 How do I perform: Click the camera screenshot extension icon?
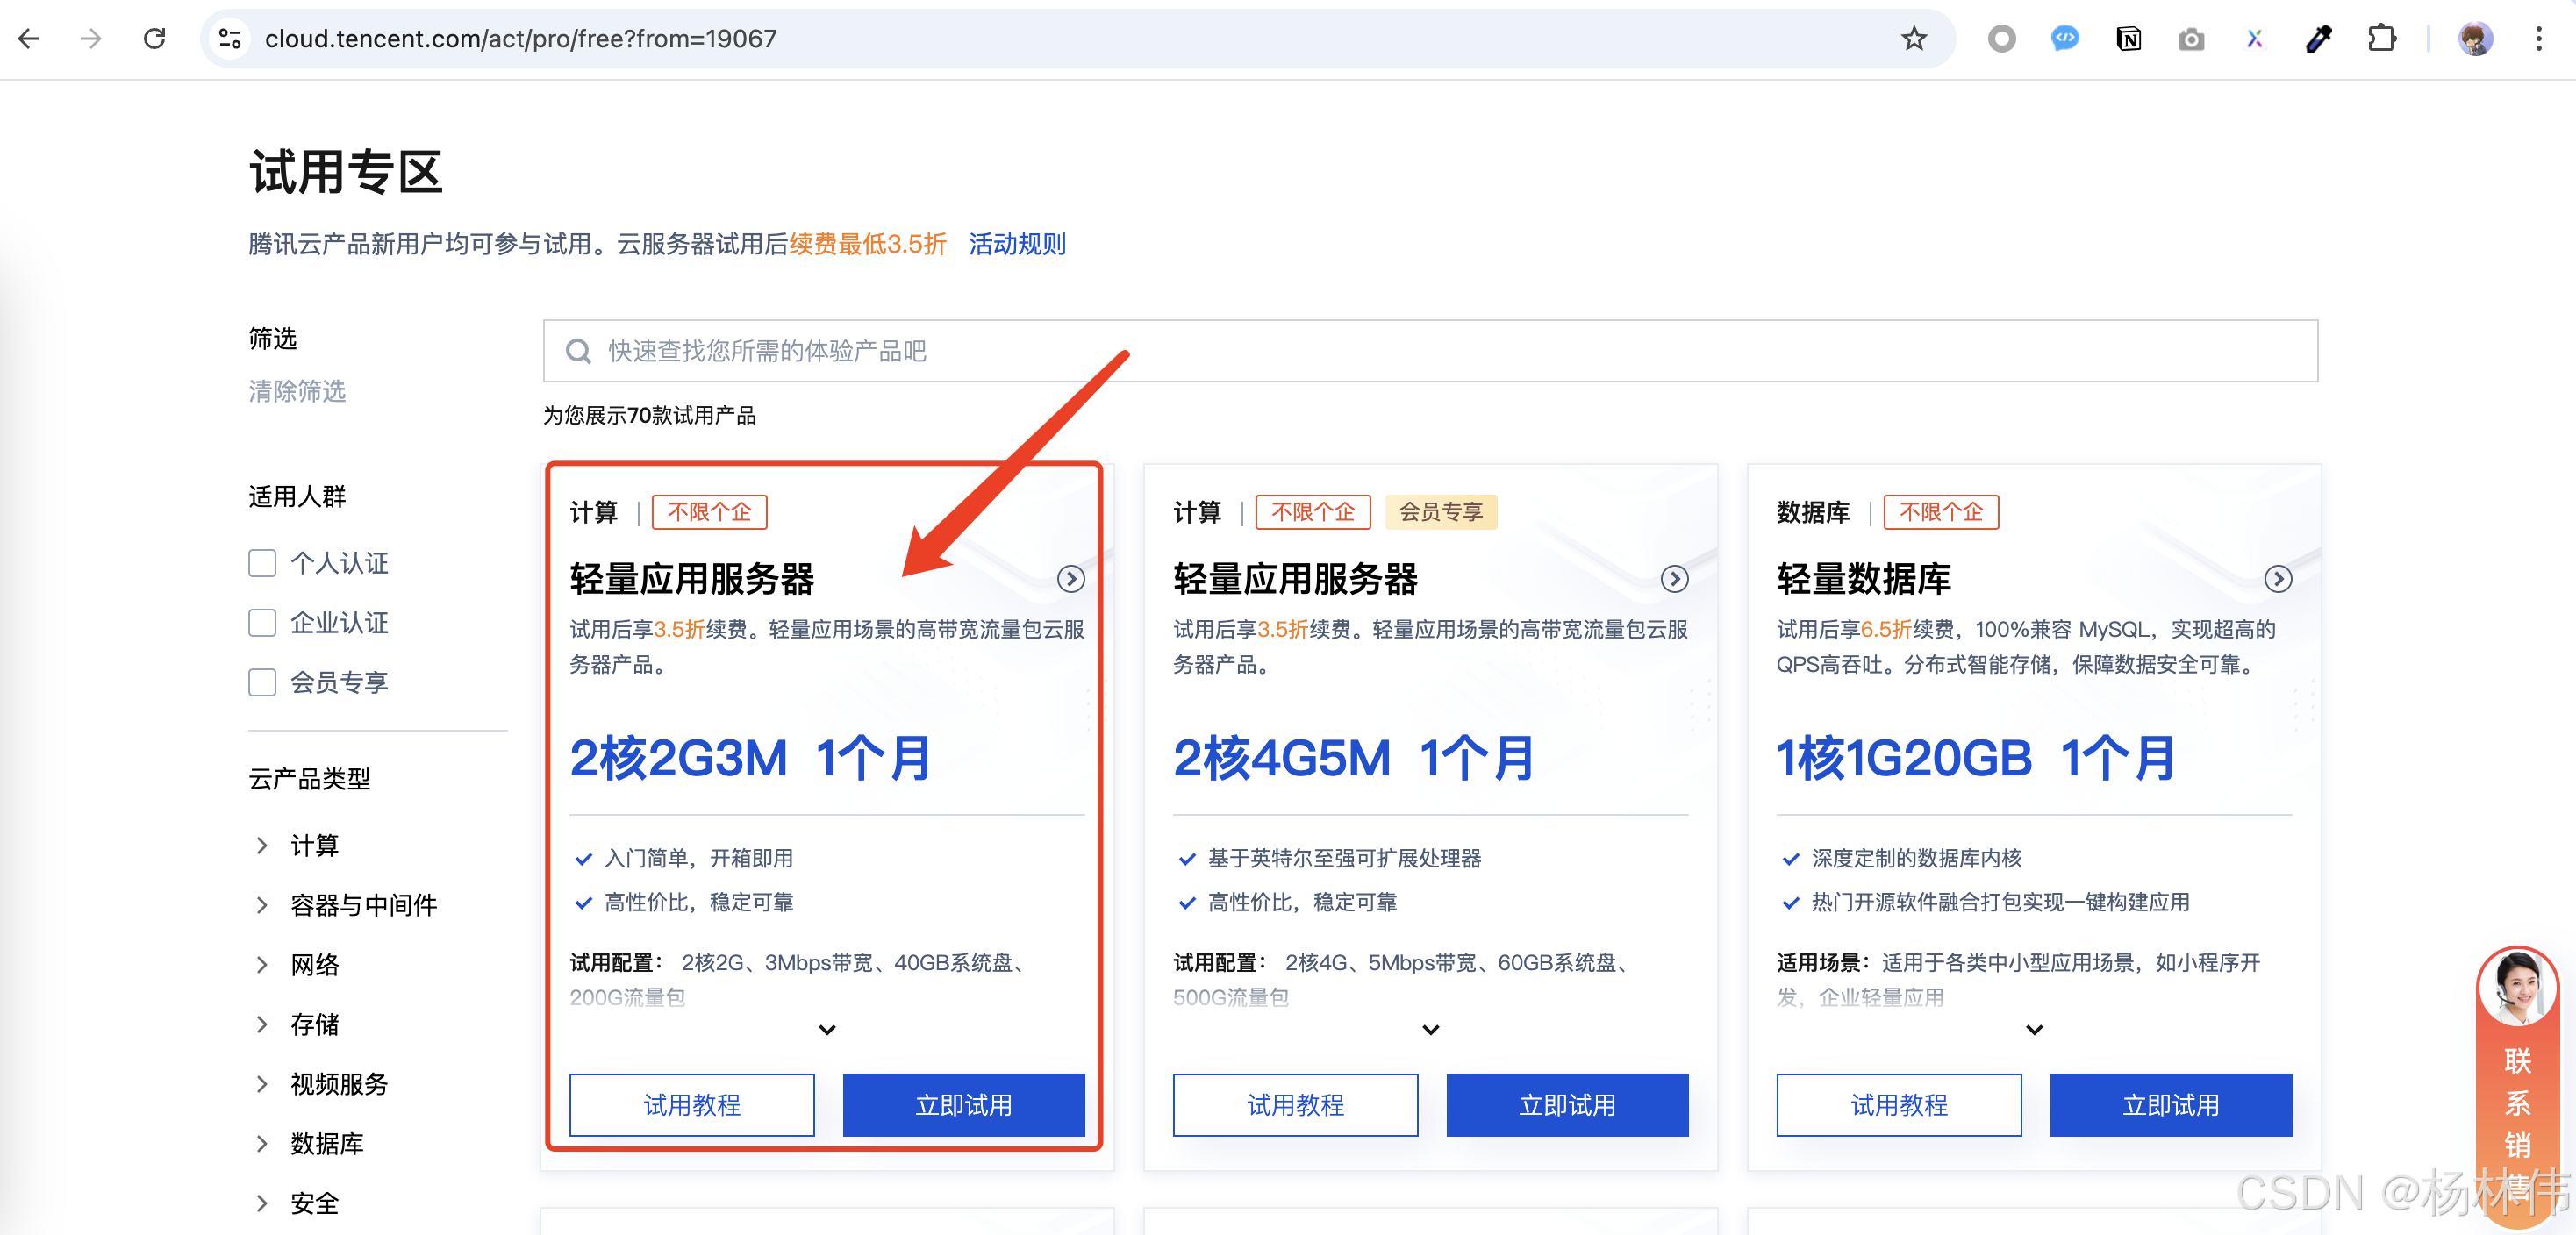(x=2191, y=38)
